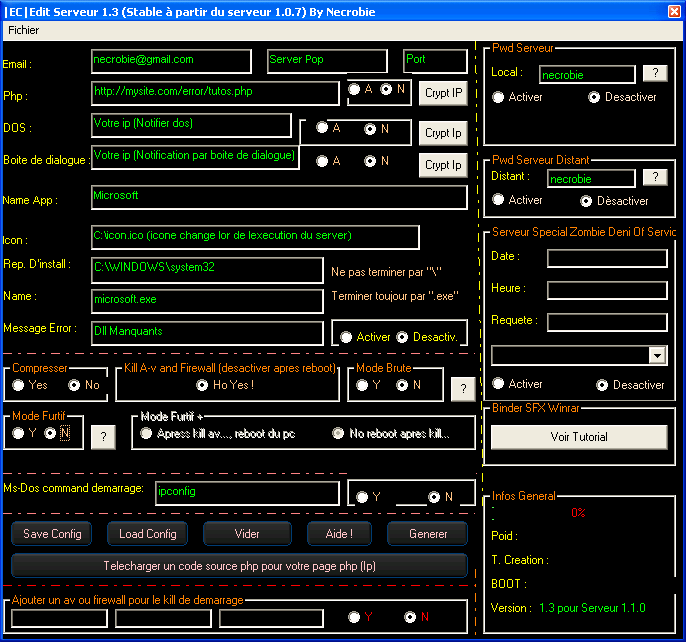This screenshot has width=686, height=642.
Task: Select Activer option beside Message Error field
Action: 346,337
